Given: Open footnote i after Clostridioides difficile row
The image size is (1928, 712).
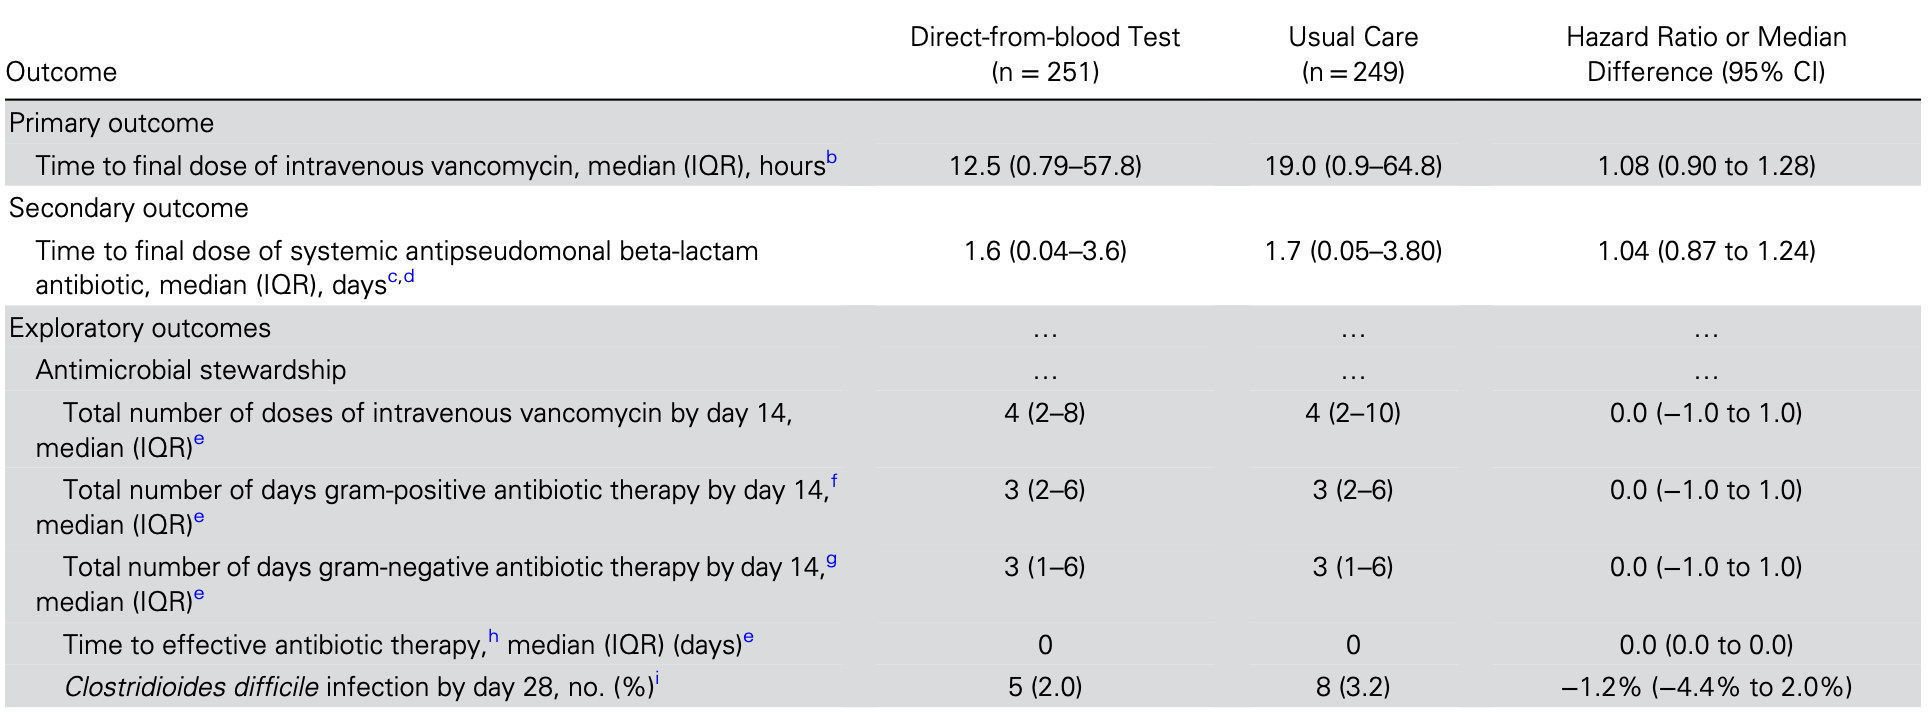Looking at the screenshot, I should [x=657, y=679].
